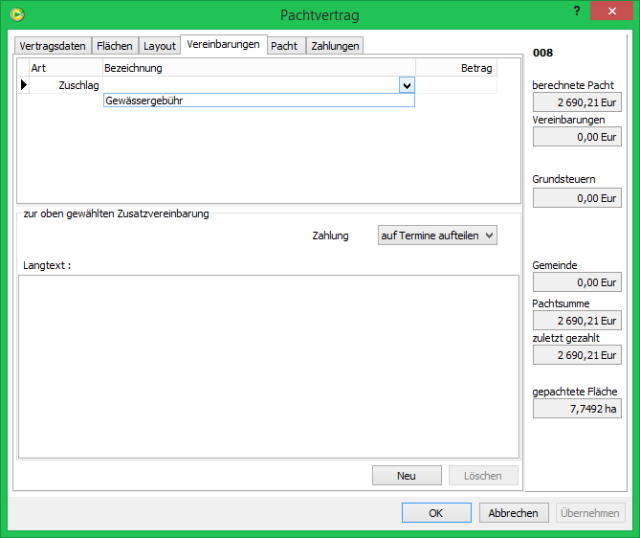This screenshot has width=640, height=538.
Task: Select the Layout tab
Action: tap(159, 46)
